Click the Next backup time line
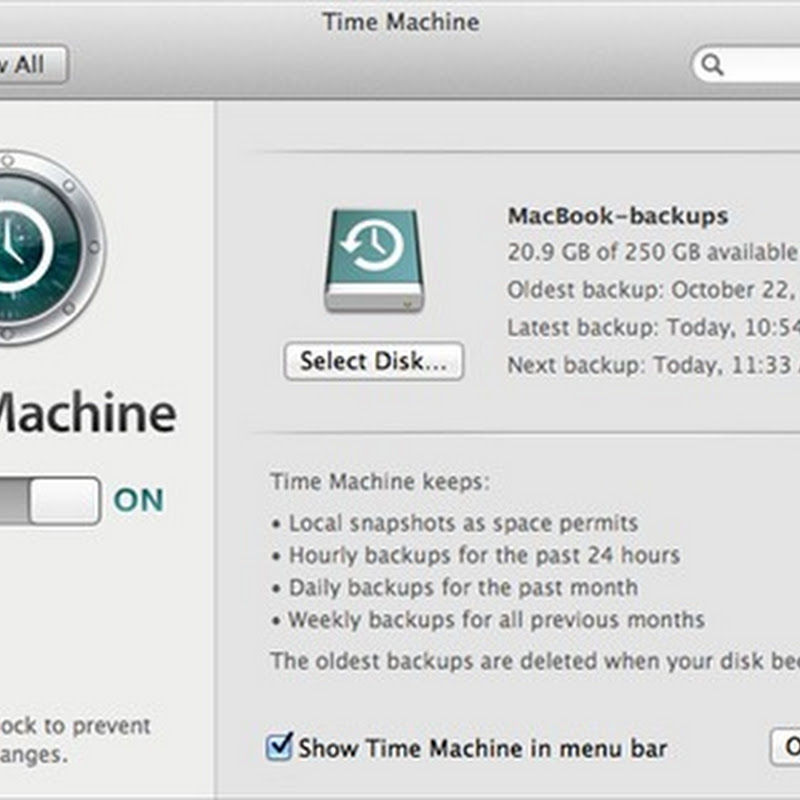The image size is (800, 800). coord(653,365)
